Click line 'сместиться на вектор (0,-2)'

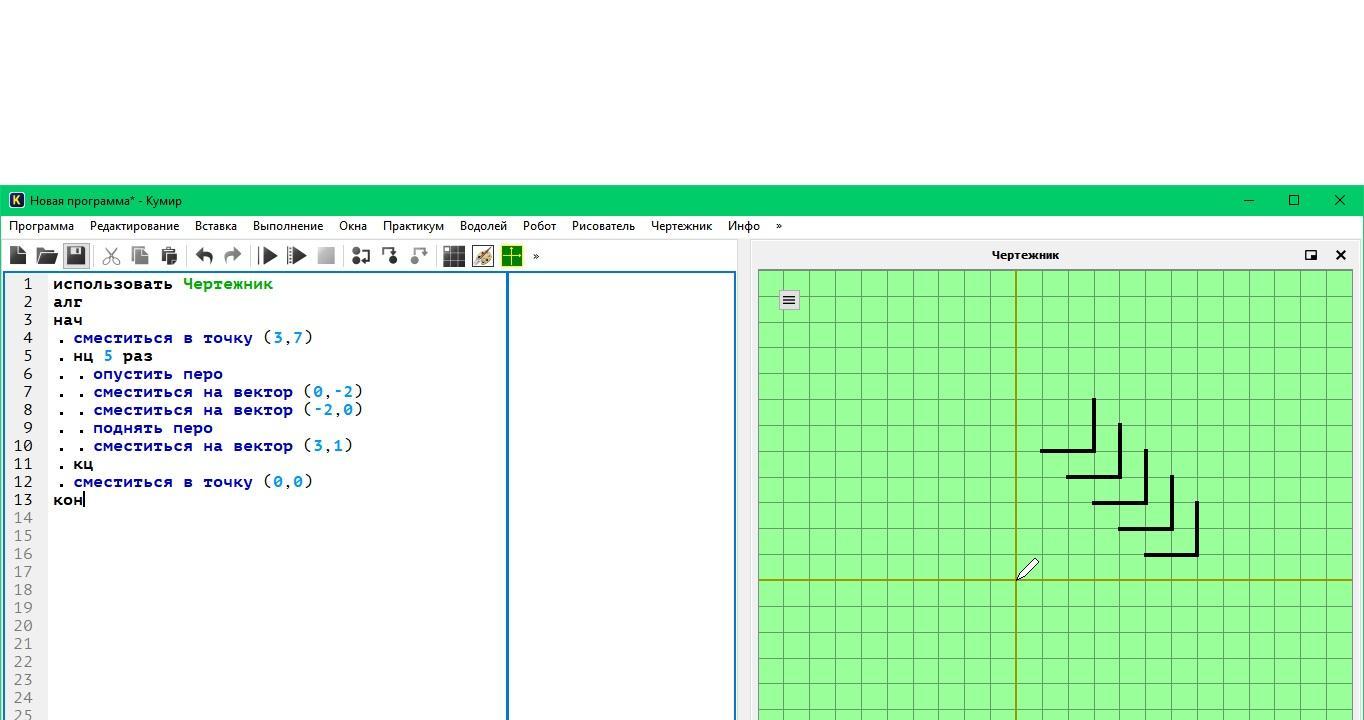[x=228, y=392]
